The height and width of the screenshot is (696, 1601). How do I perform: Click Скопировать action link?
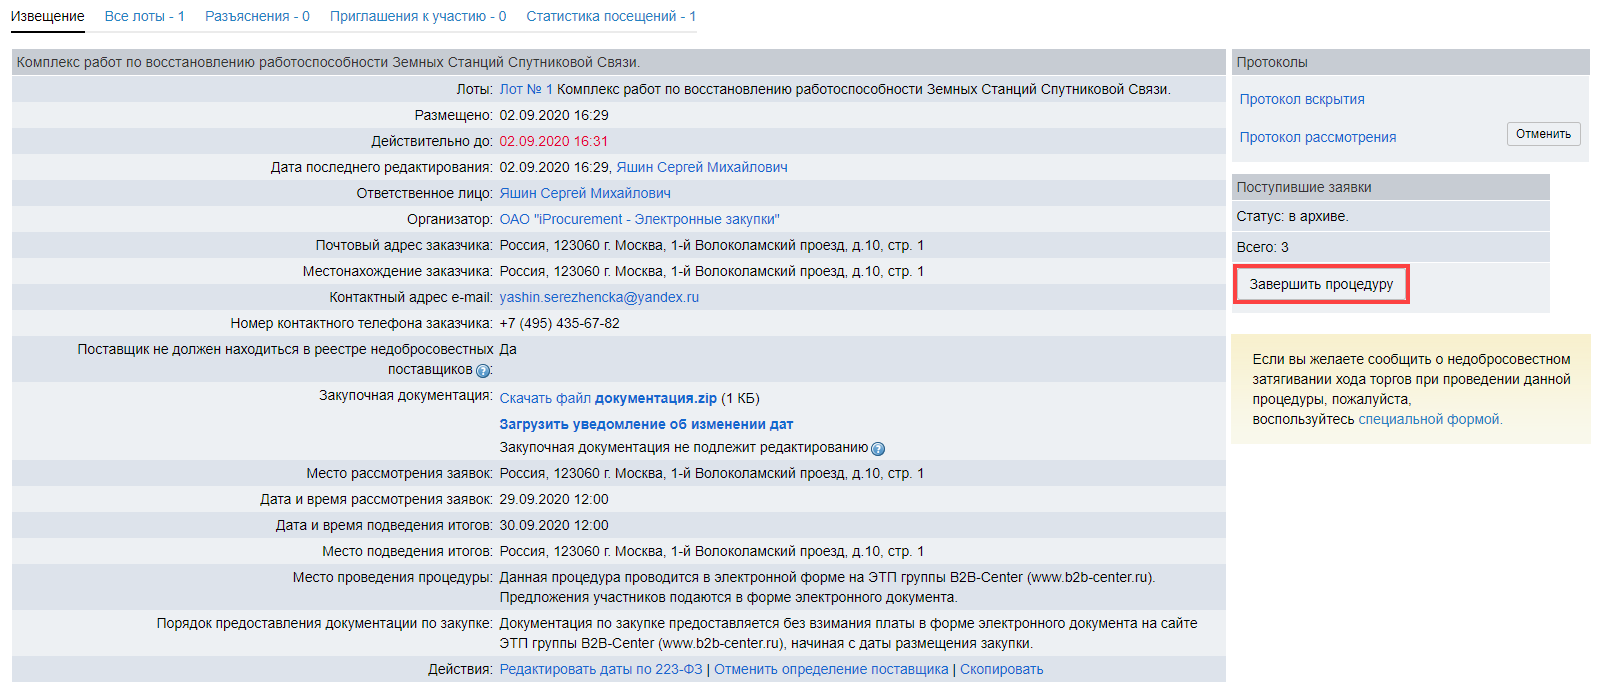(x=1001, y=669)
